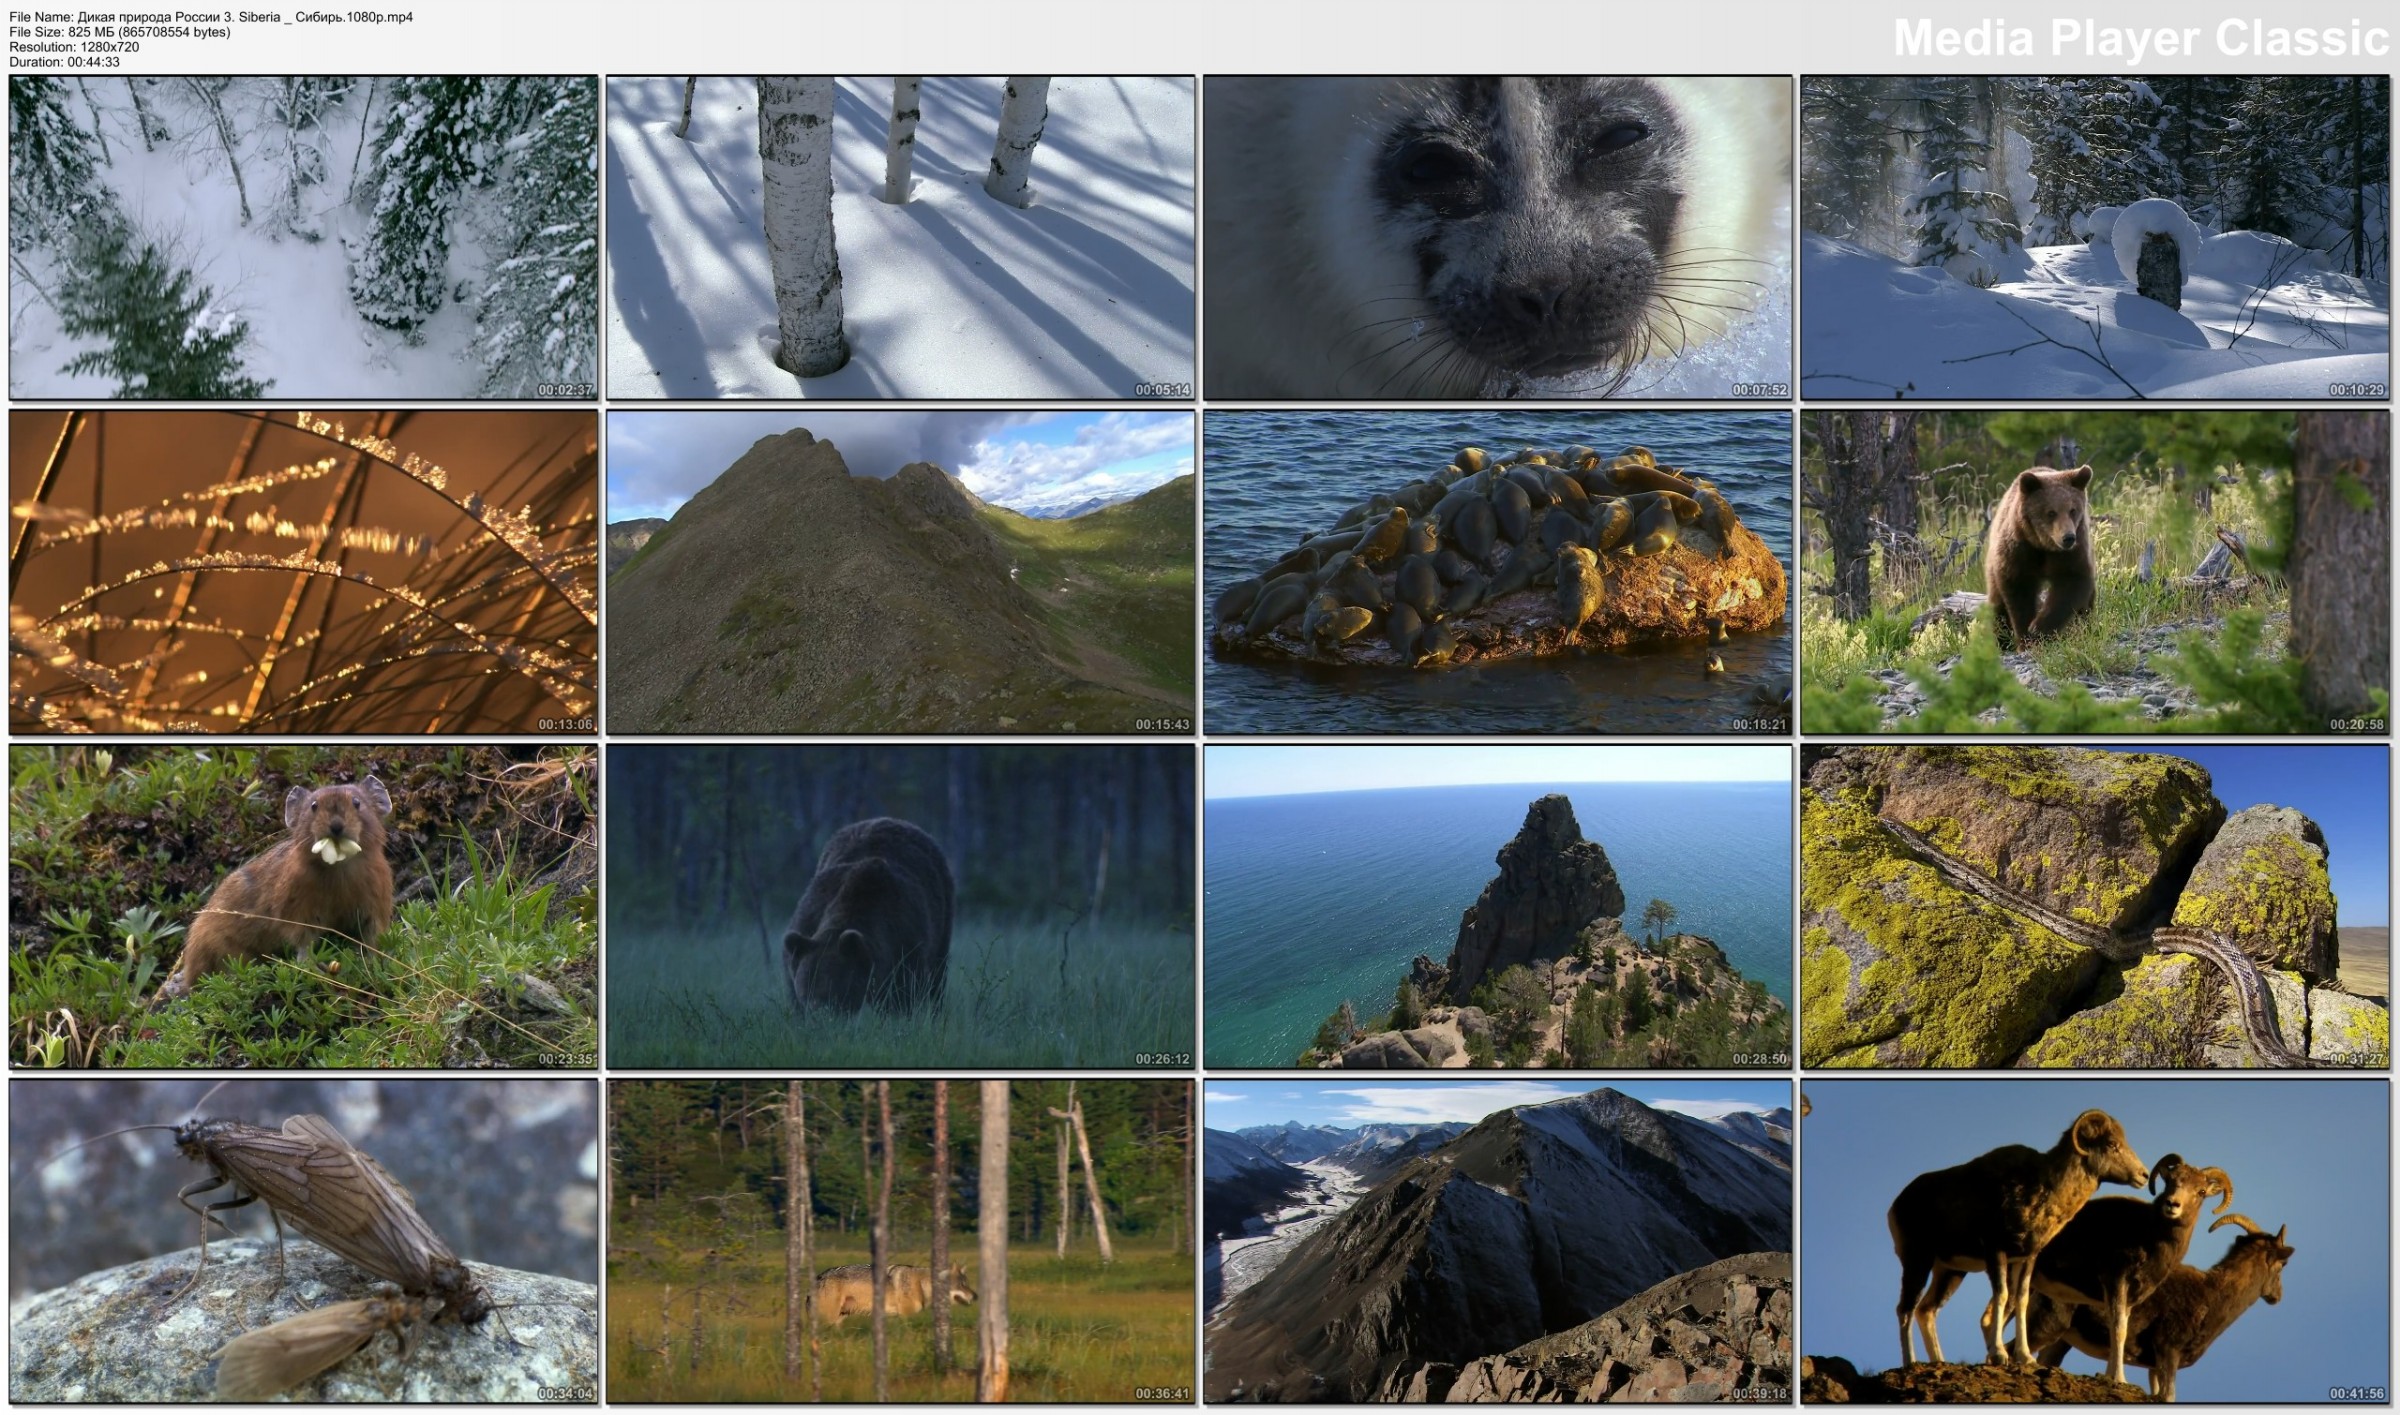Click the Media Player Classic watermark text
Image resolution: width=2400 pixels, height=1415 pixels.
pyautogui.click(x=2140, y=38)
